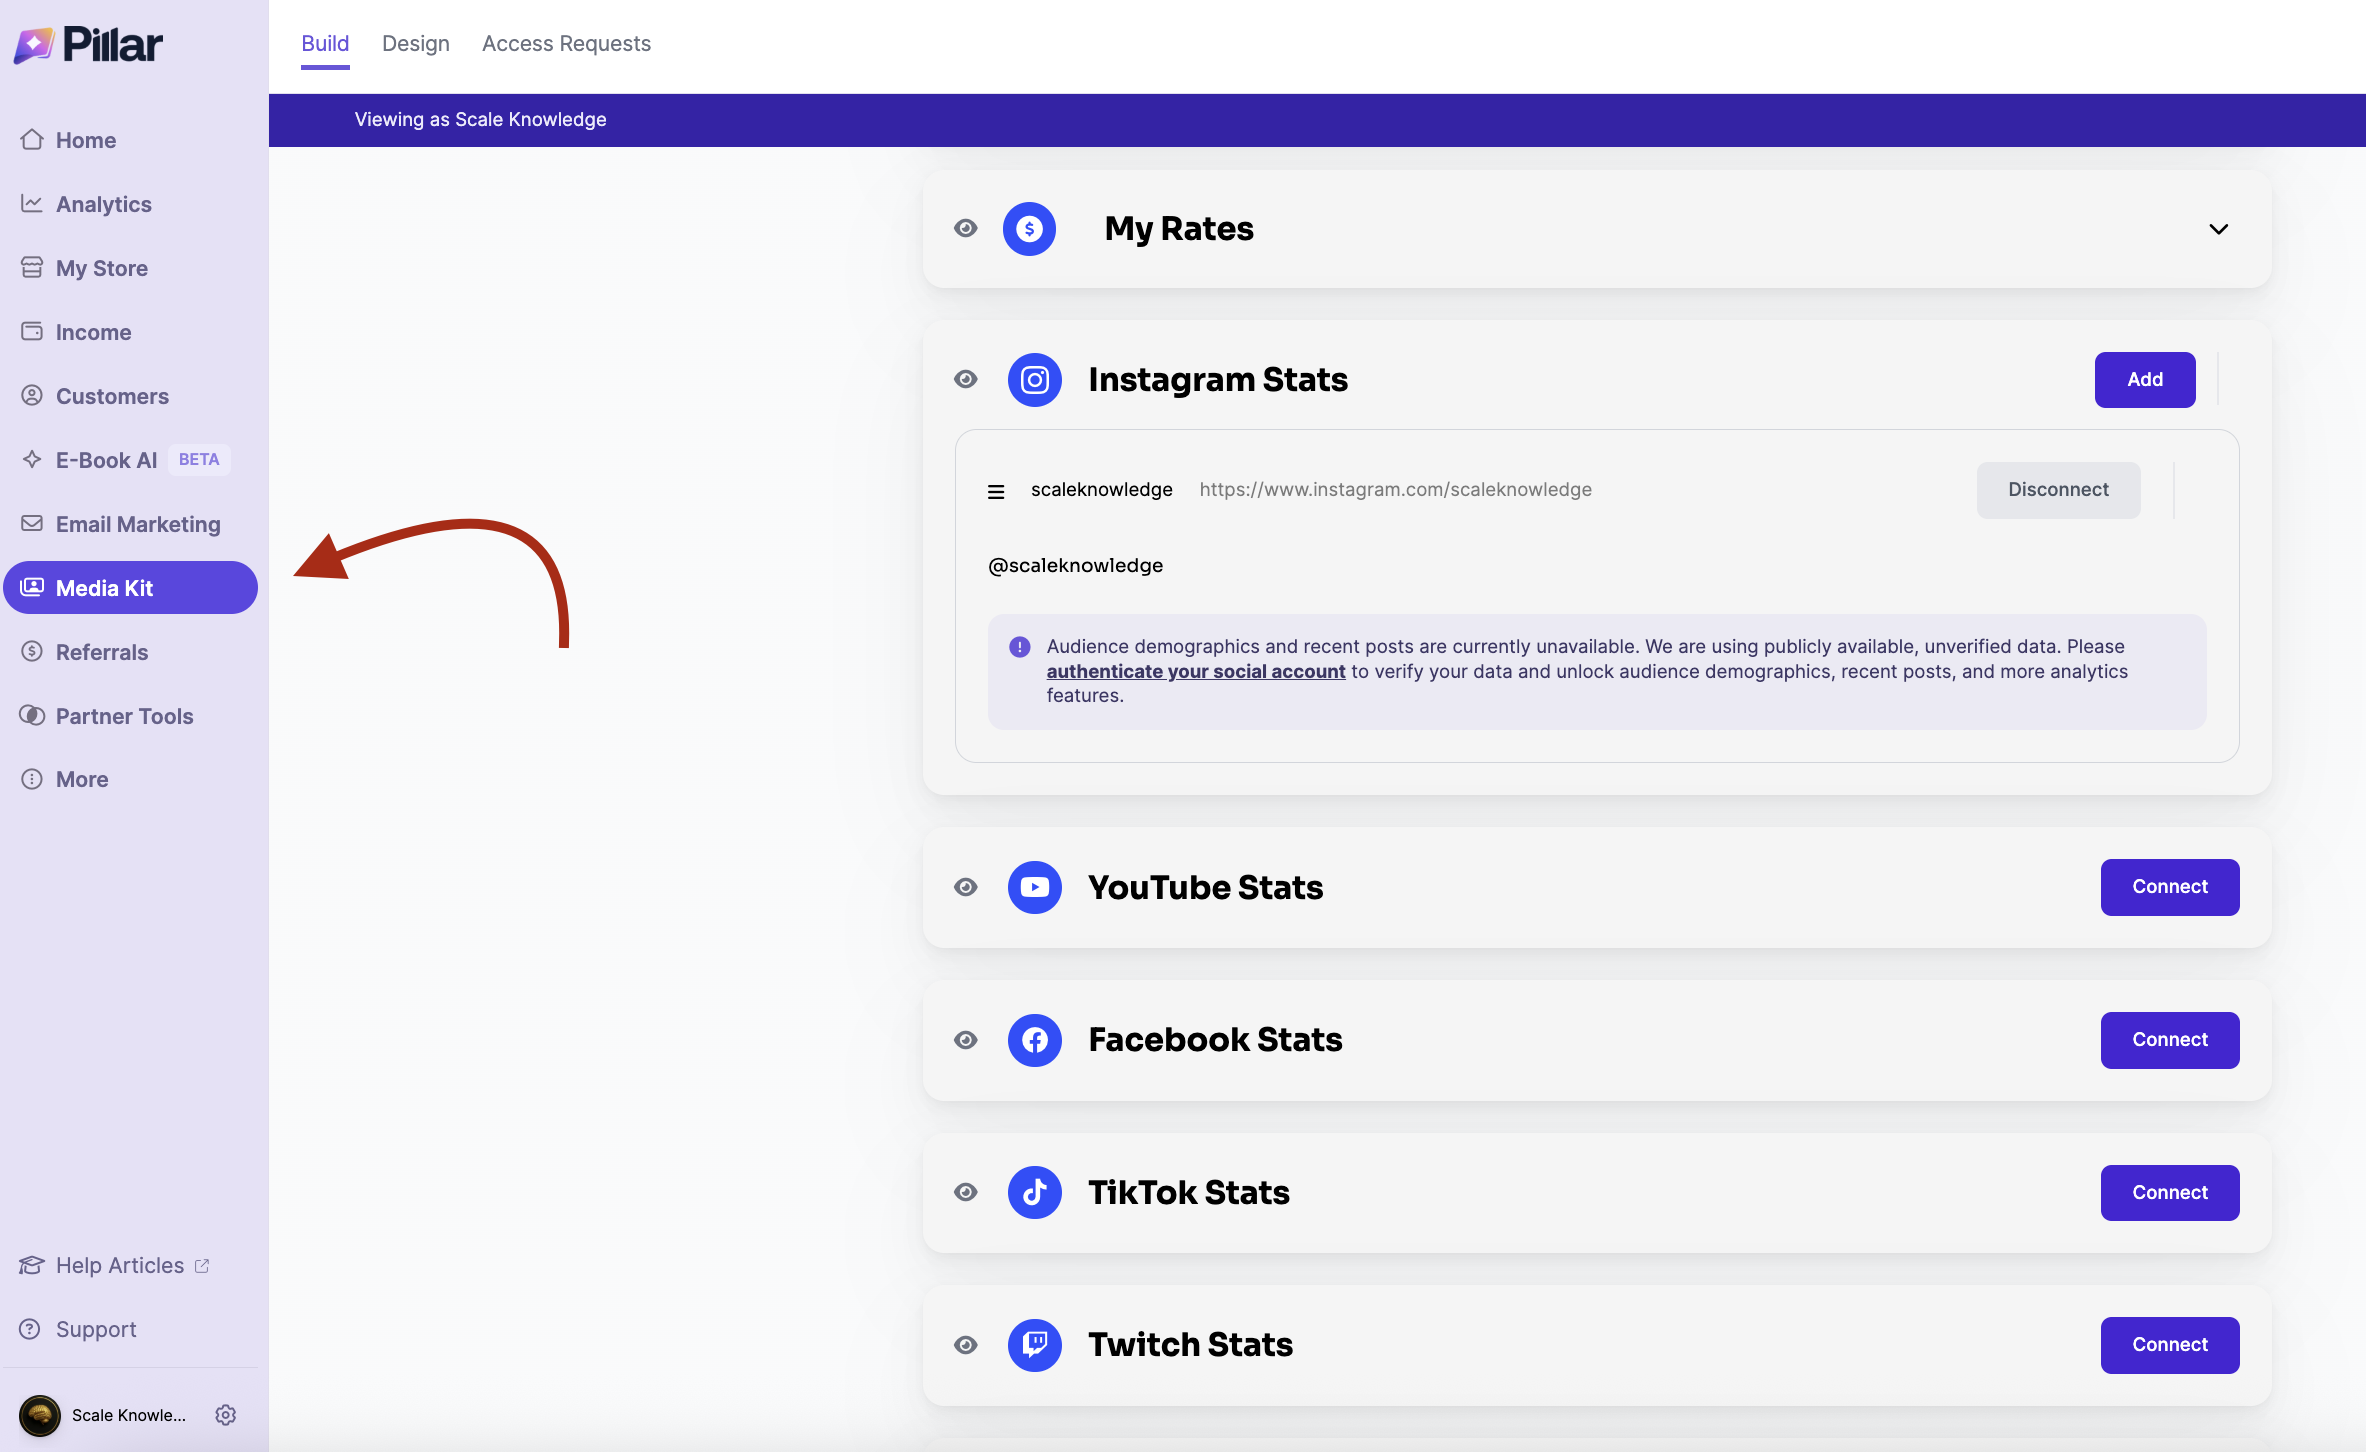Connect TikTok Stats
2366x1452 pixels.
(x=2170, y=1192)
